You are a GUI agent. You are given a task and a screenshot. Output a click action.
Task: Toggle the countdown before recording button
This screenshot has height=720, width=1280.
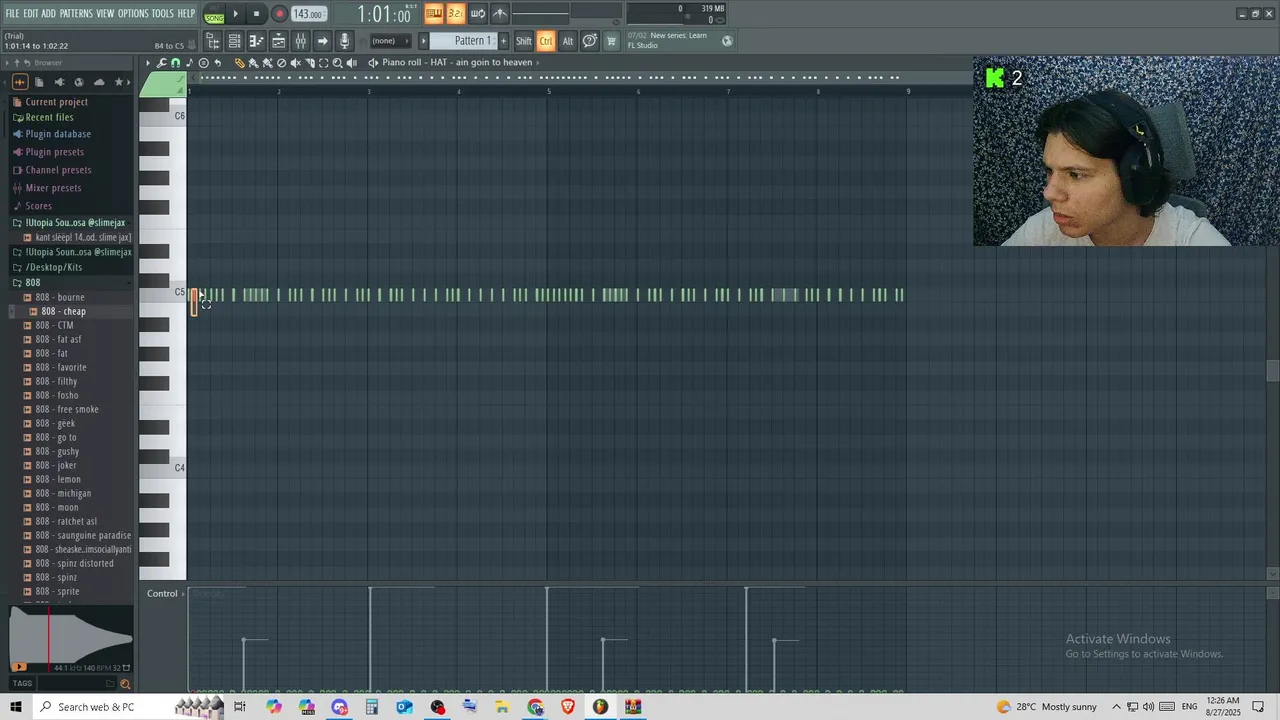(455, 14)
